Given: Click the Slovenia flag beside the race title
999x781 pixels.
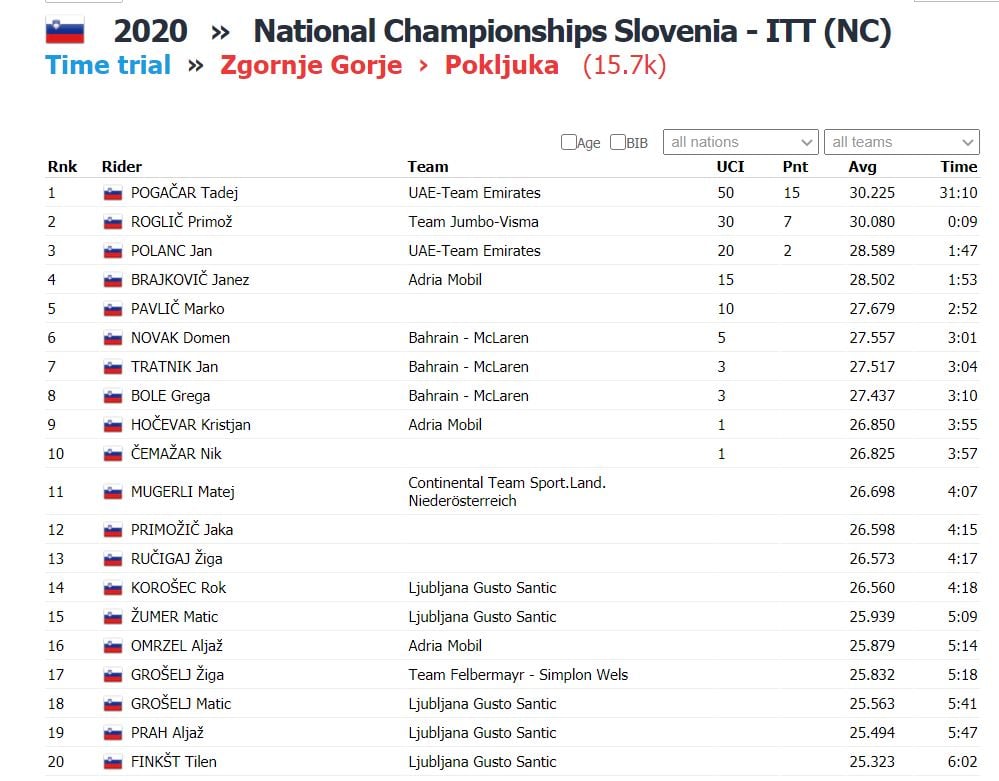Looking at the screenshot, I should coord(65,31).
